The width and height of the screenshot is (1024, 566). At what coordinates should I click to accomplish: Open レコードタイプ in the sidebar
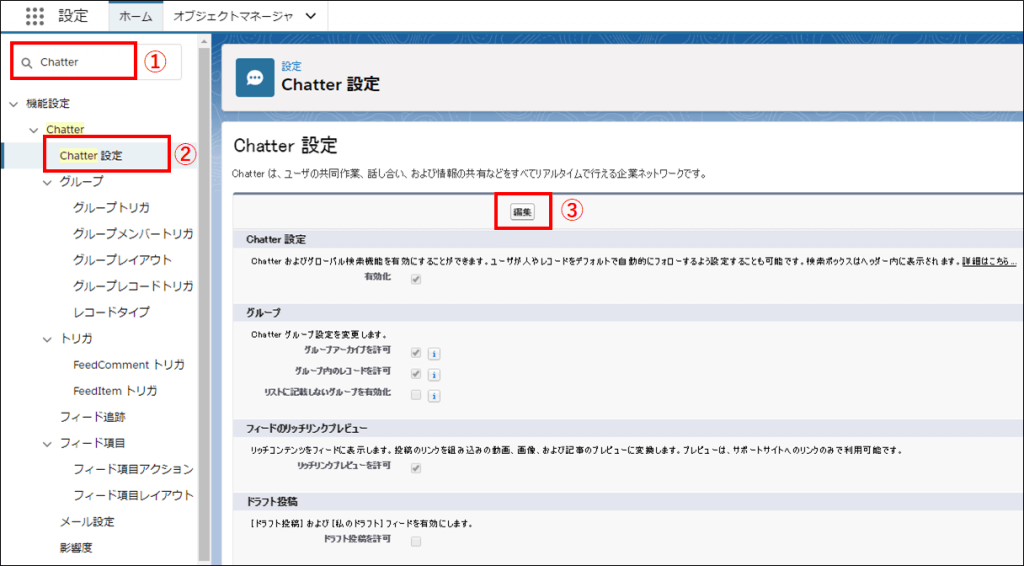coord(111,312)
